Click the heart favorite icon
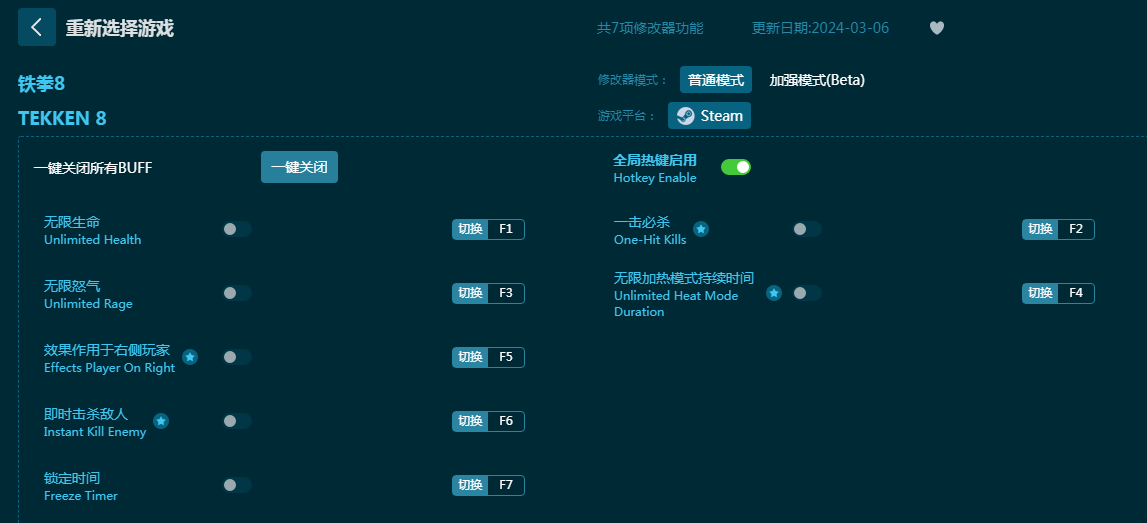The image size is (1147, 523). (x=936, y=28)
